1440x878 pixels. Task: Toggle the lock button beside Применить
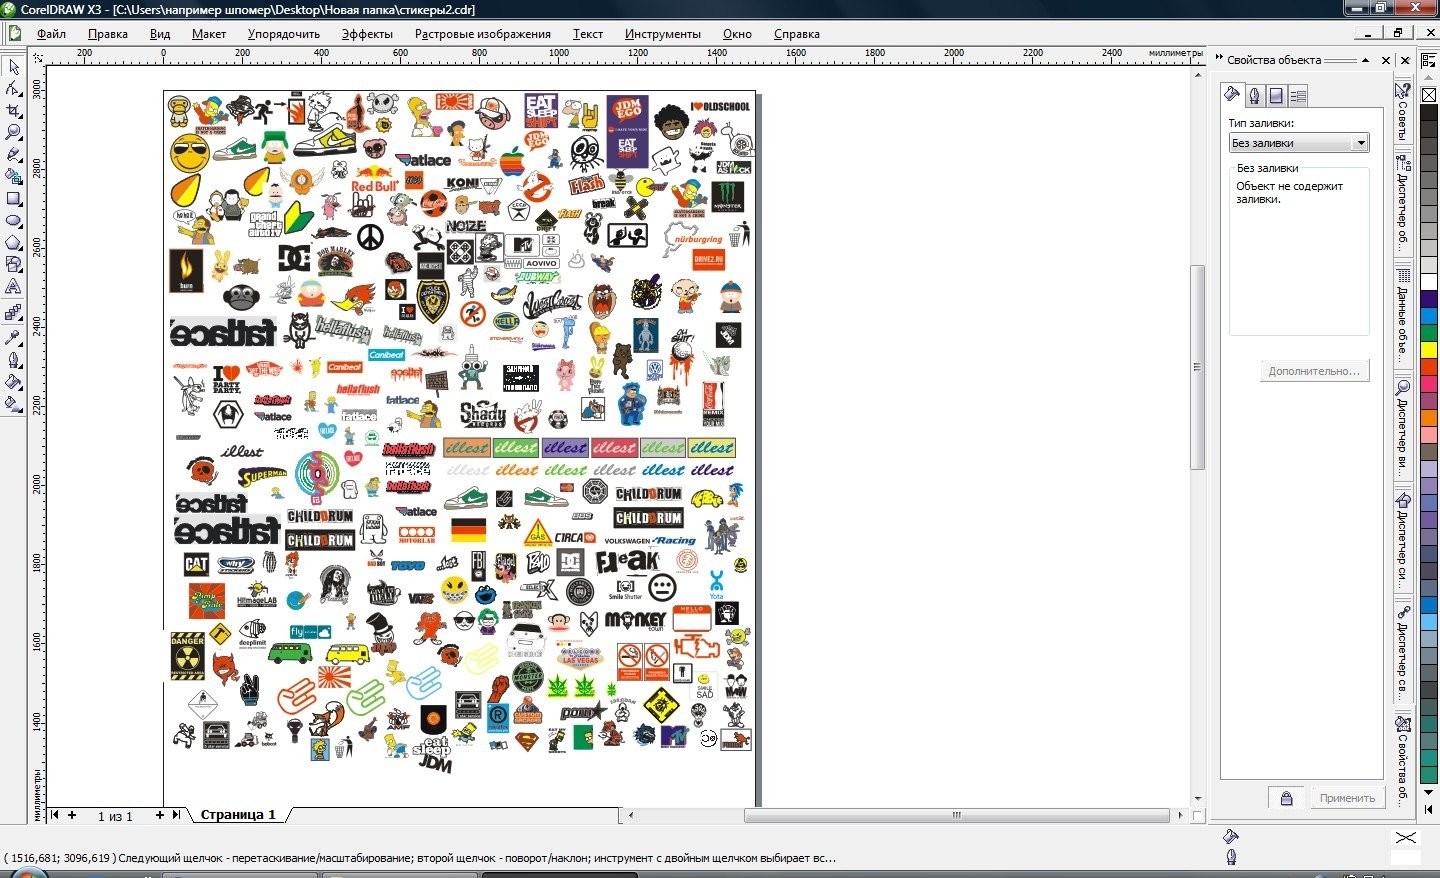pos(1286,798)
